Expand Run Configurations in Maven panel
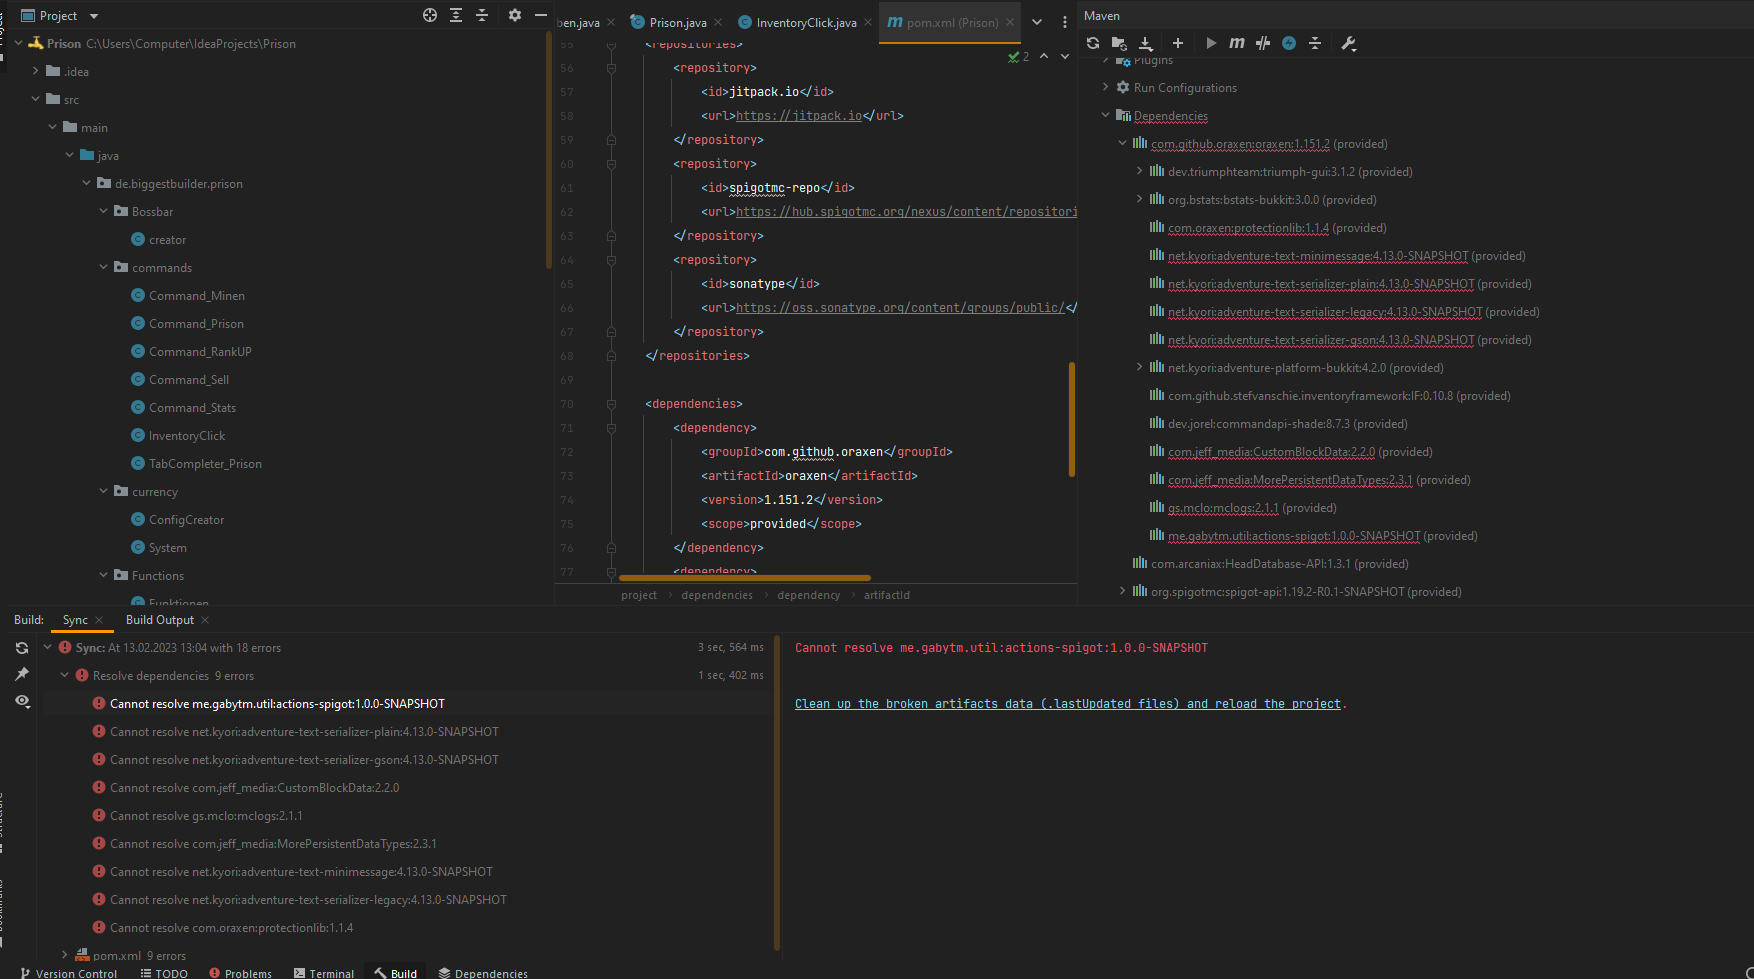This screenshot has height=979, width=1754. pos(1106,87)
